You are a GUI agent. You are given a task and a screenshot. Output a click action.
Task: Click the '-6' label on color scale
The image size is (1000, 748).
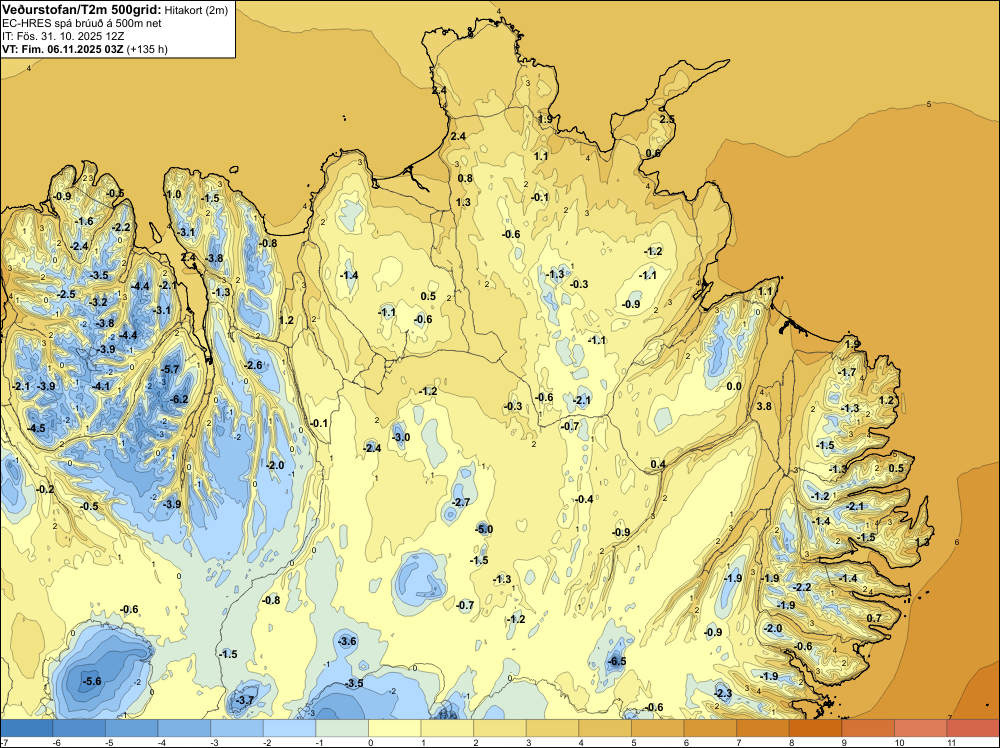56,742
